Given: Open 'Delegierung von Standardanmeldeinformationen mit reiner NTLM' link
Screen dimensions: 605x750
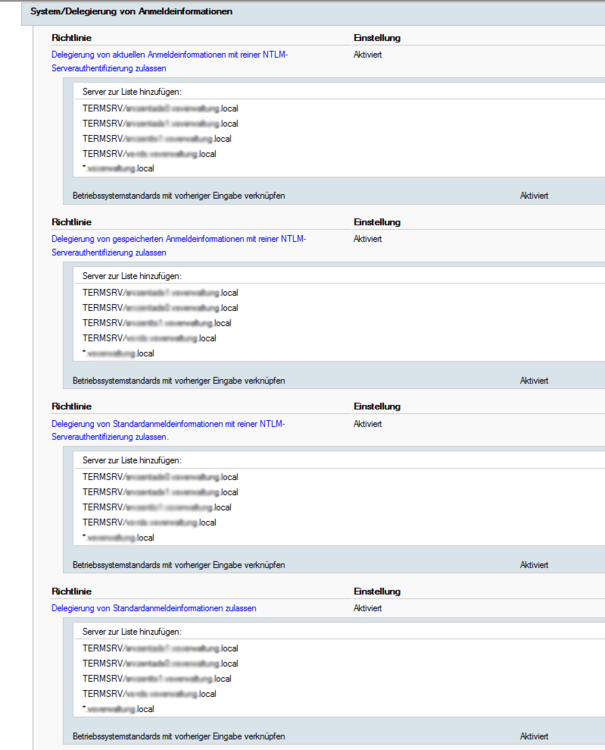Looking at the screenshot, I should pyautogui.click(x=167, y=423).
